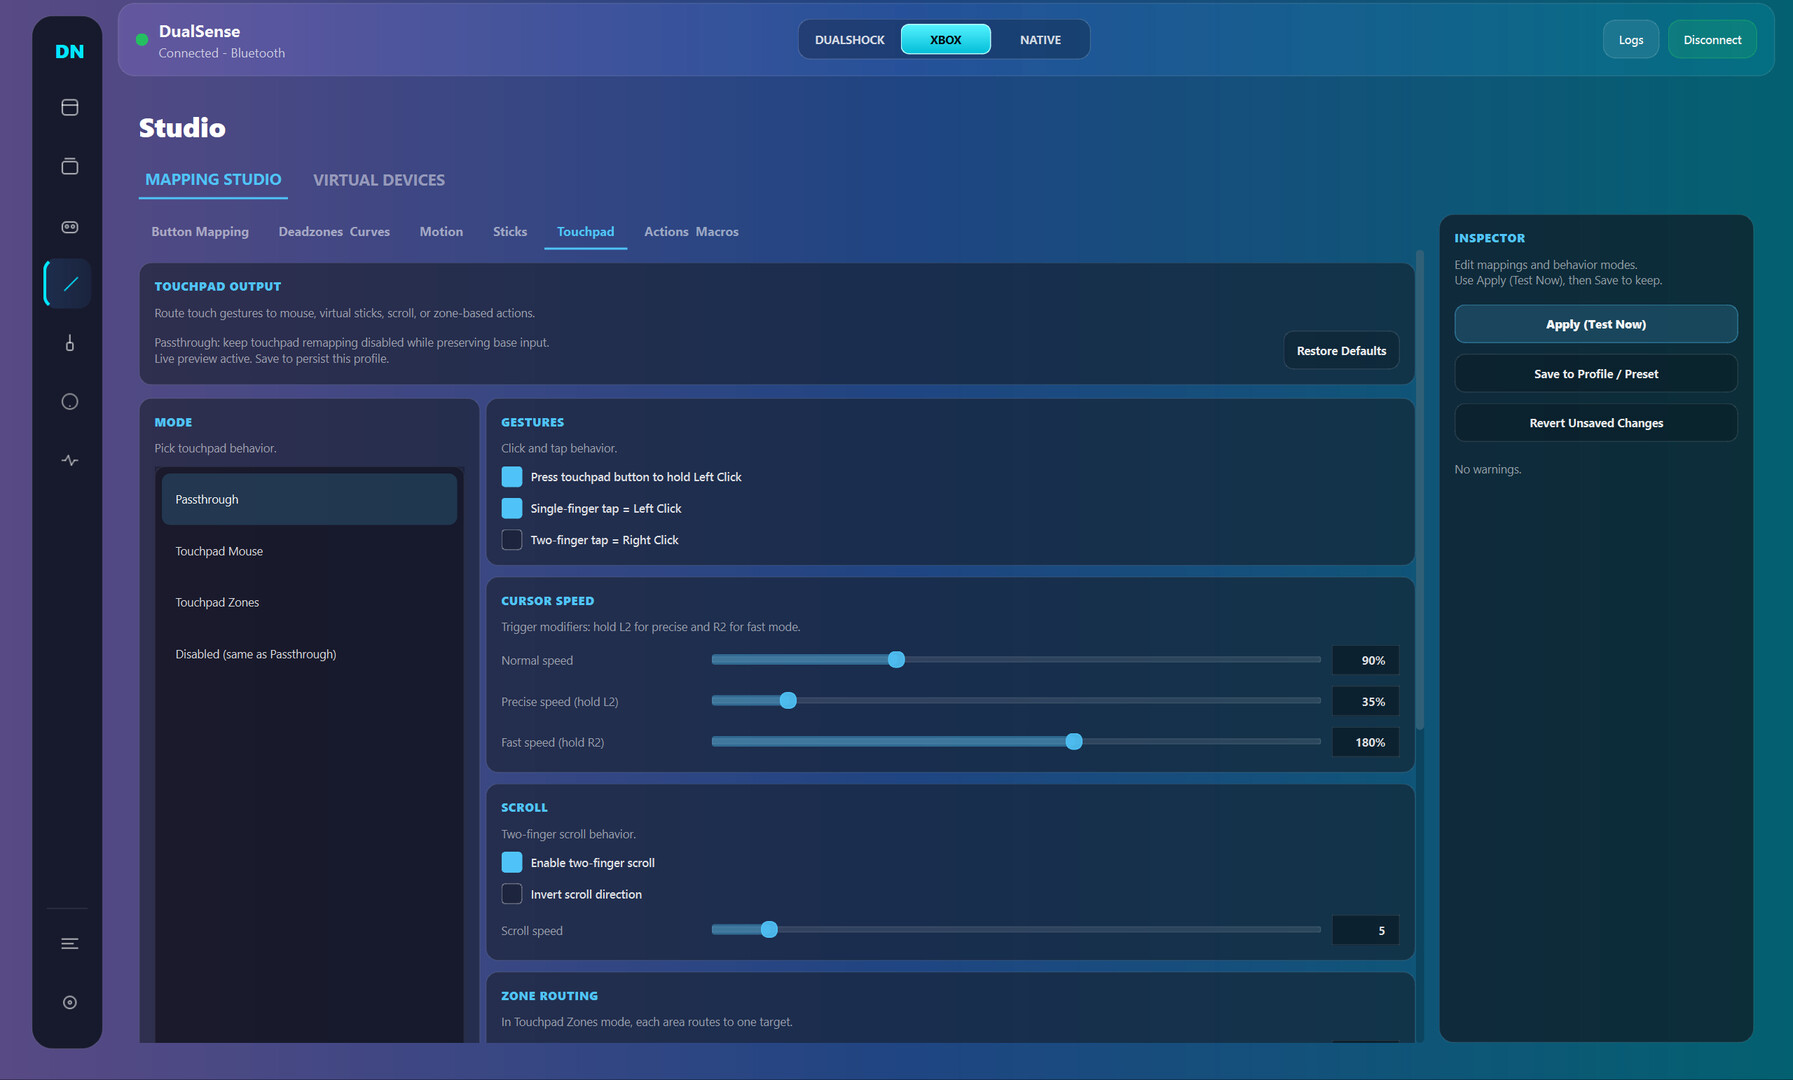Open the stacked layers icon in the sidebar

[69, 166]
